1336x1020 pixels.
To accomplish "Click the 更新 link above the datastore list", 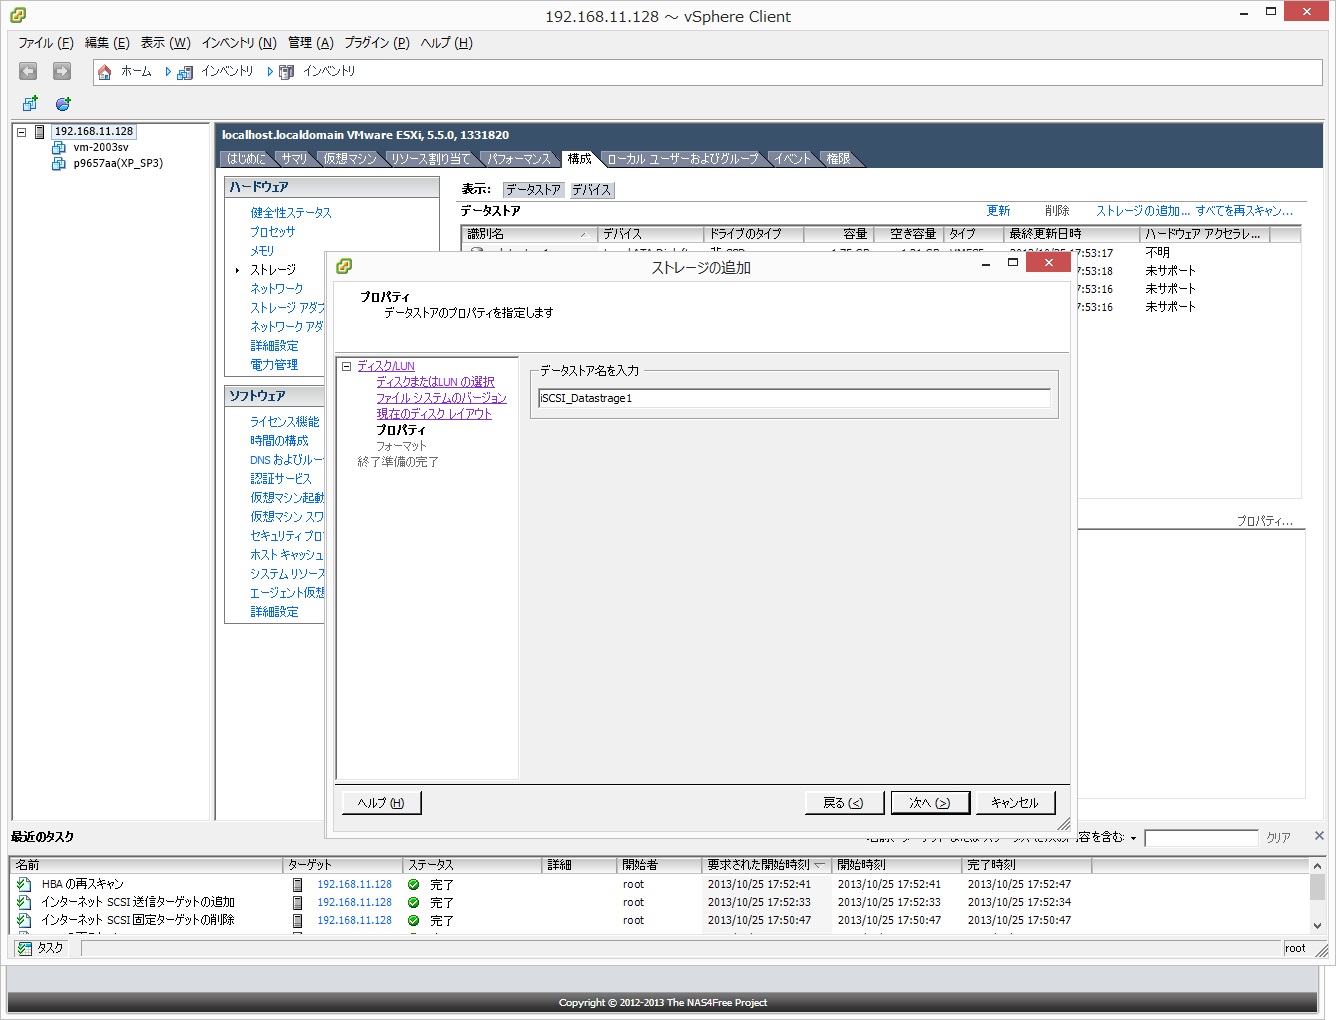I will click(x=998, y=211).
